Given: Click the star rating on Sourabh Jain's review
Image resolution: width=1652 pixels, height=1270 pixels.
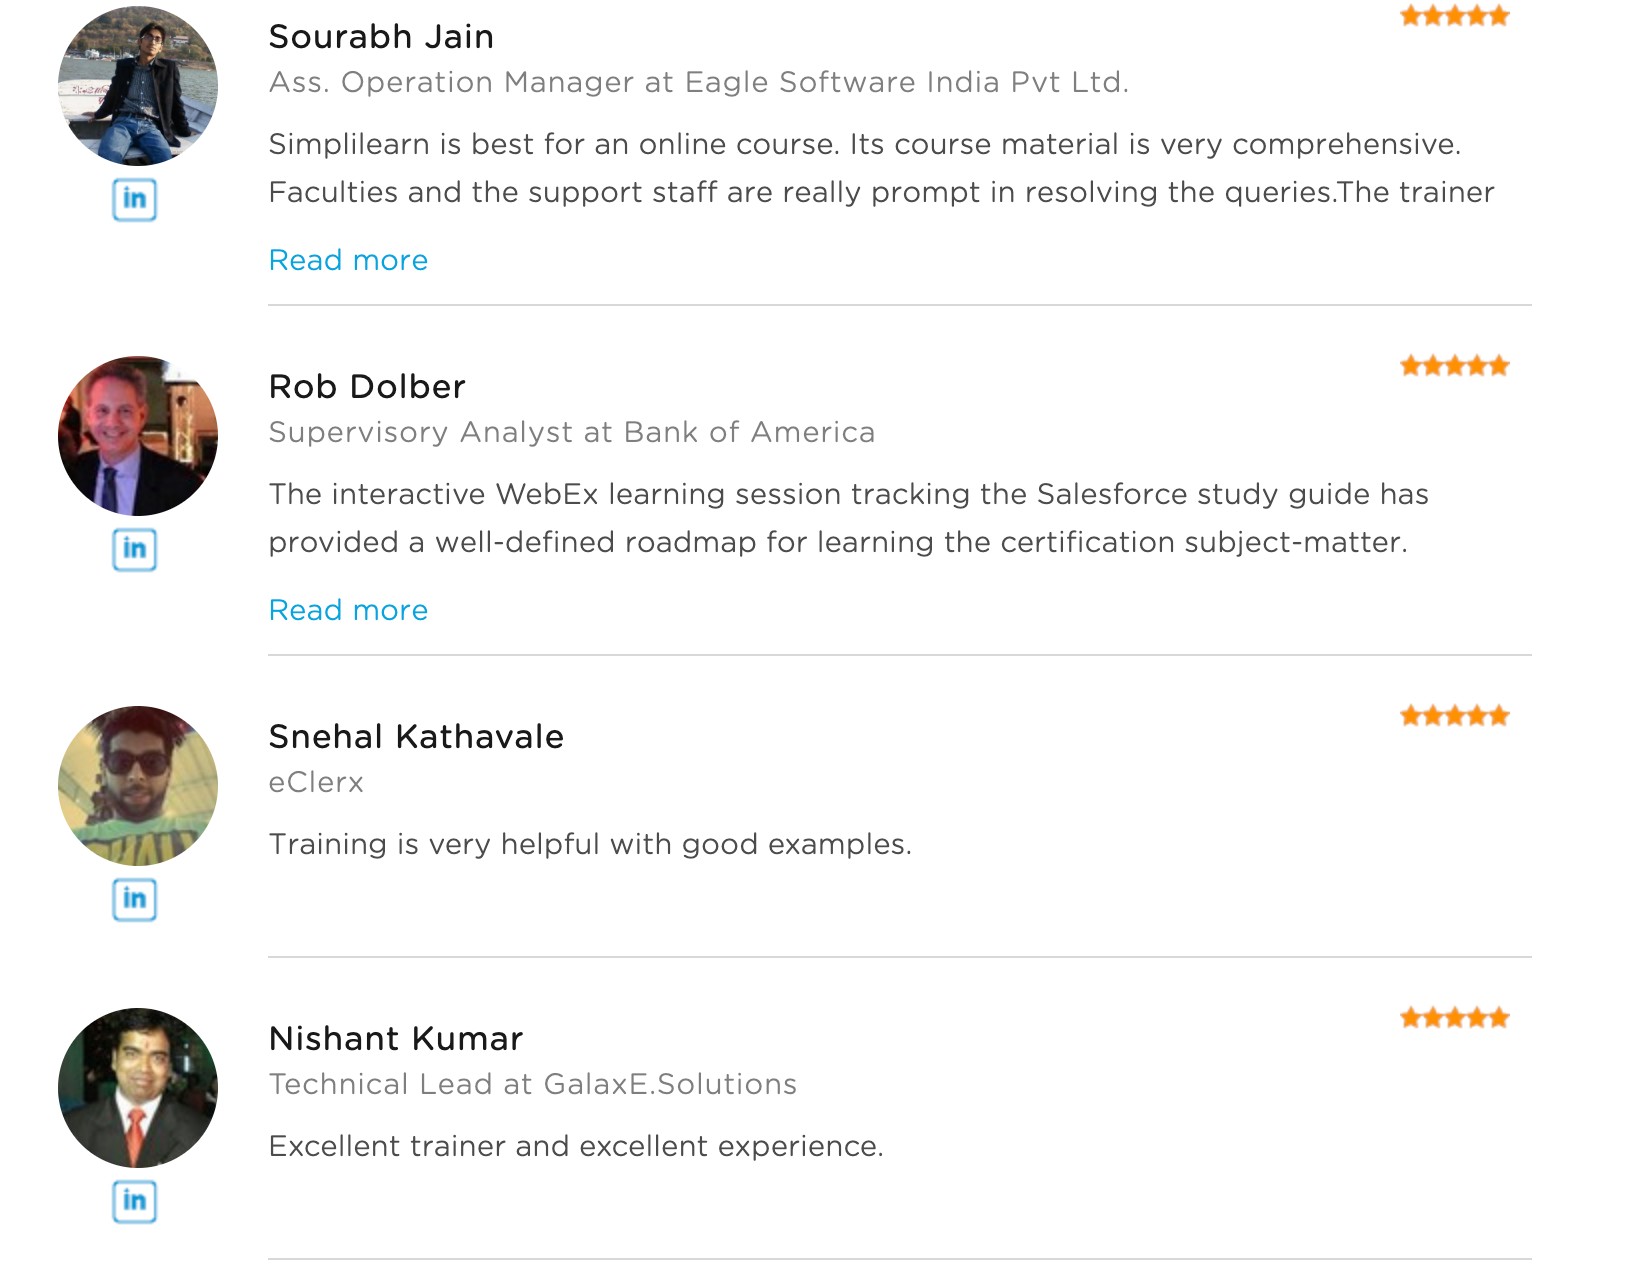Looking at the screenshot, I should tap(1454, 16).
